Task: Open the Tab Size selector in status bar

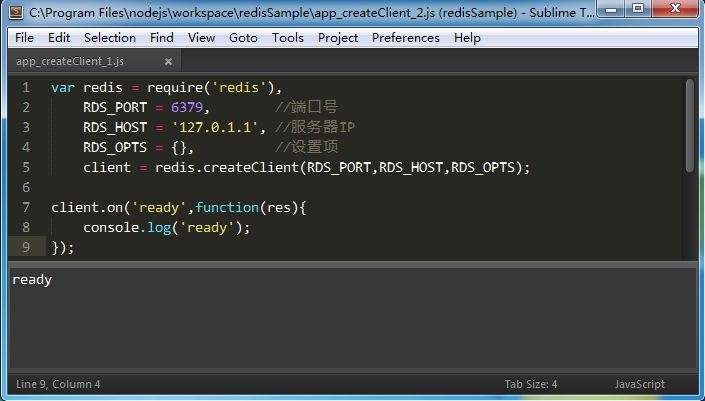Action: [531, 384]
